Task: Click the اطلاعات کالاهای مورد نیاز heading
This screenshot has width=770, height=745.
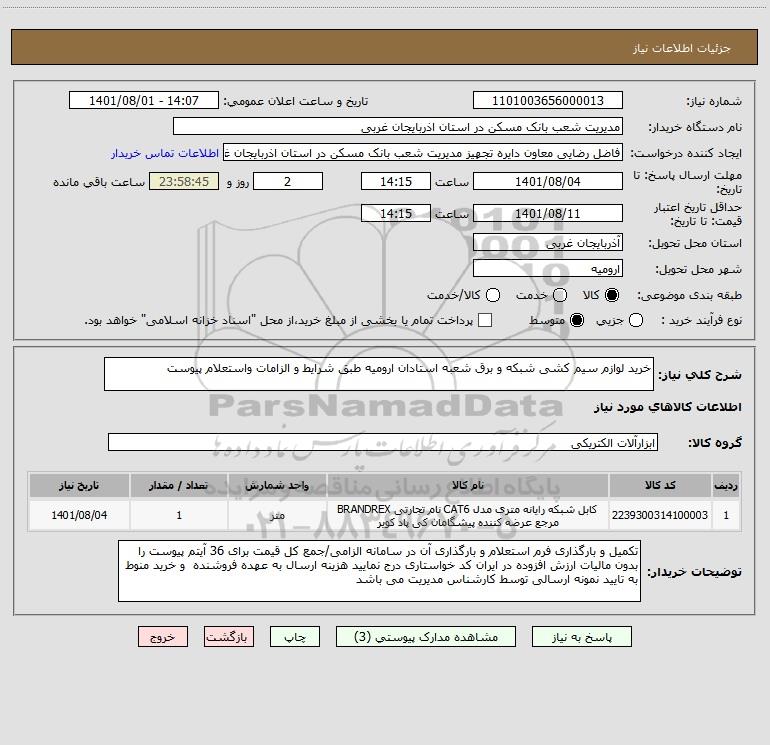Action: click(668, 407)
